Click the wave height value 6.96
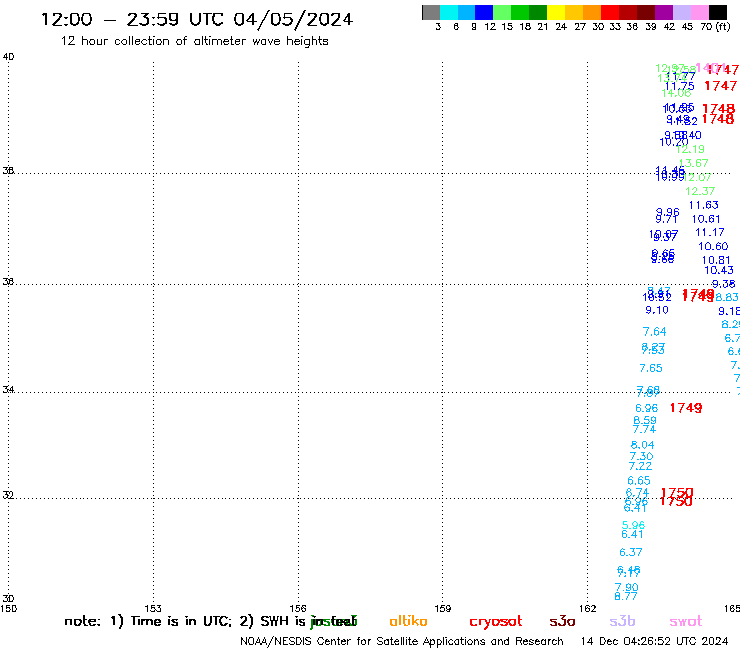Screen dimensions: 740x650 click(x=647, y=408)
